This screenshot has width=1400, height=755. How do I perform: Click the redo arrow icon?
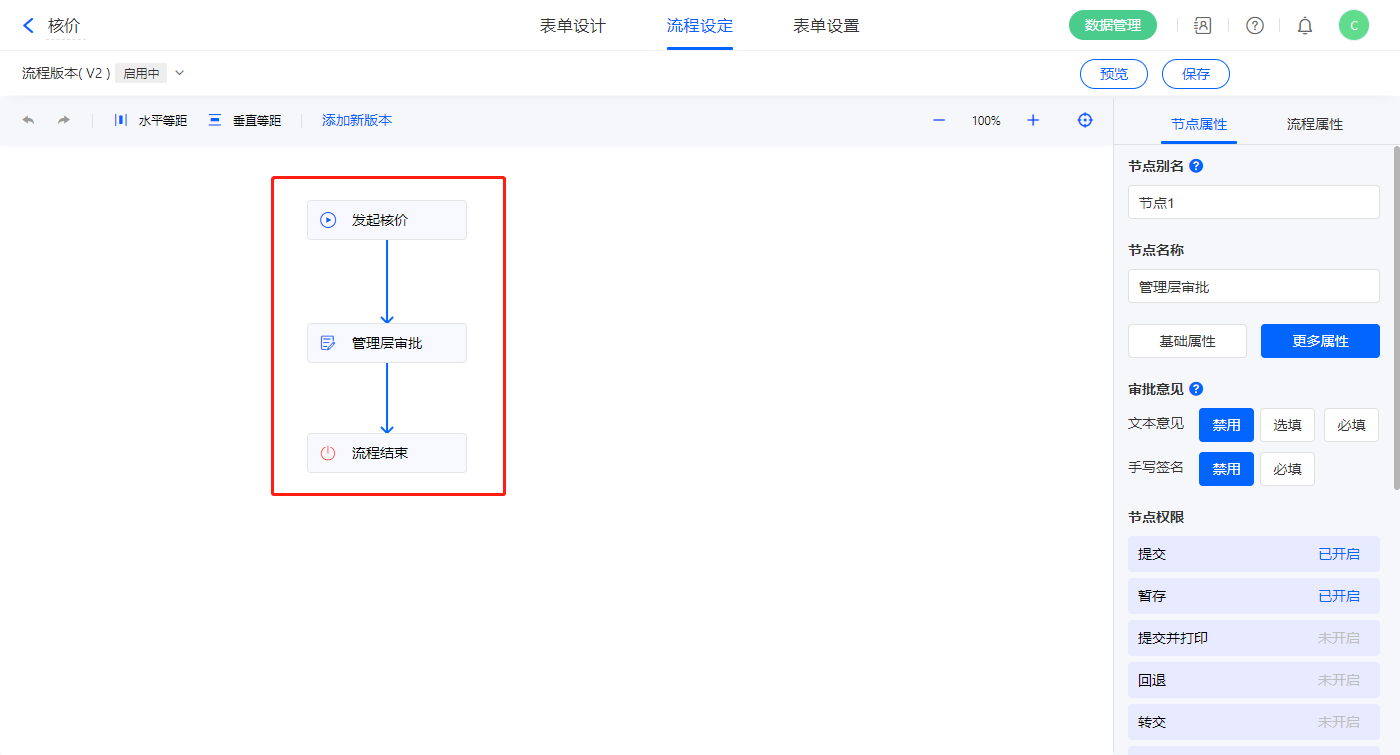pos(64,120)
